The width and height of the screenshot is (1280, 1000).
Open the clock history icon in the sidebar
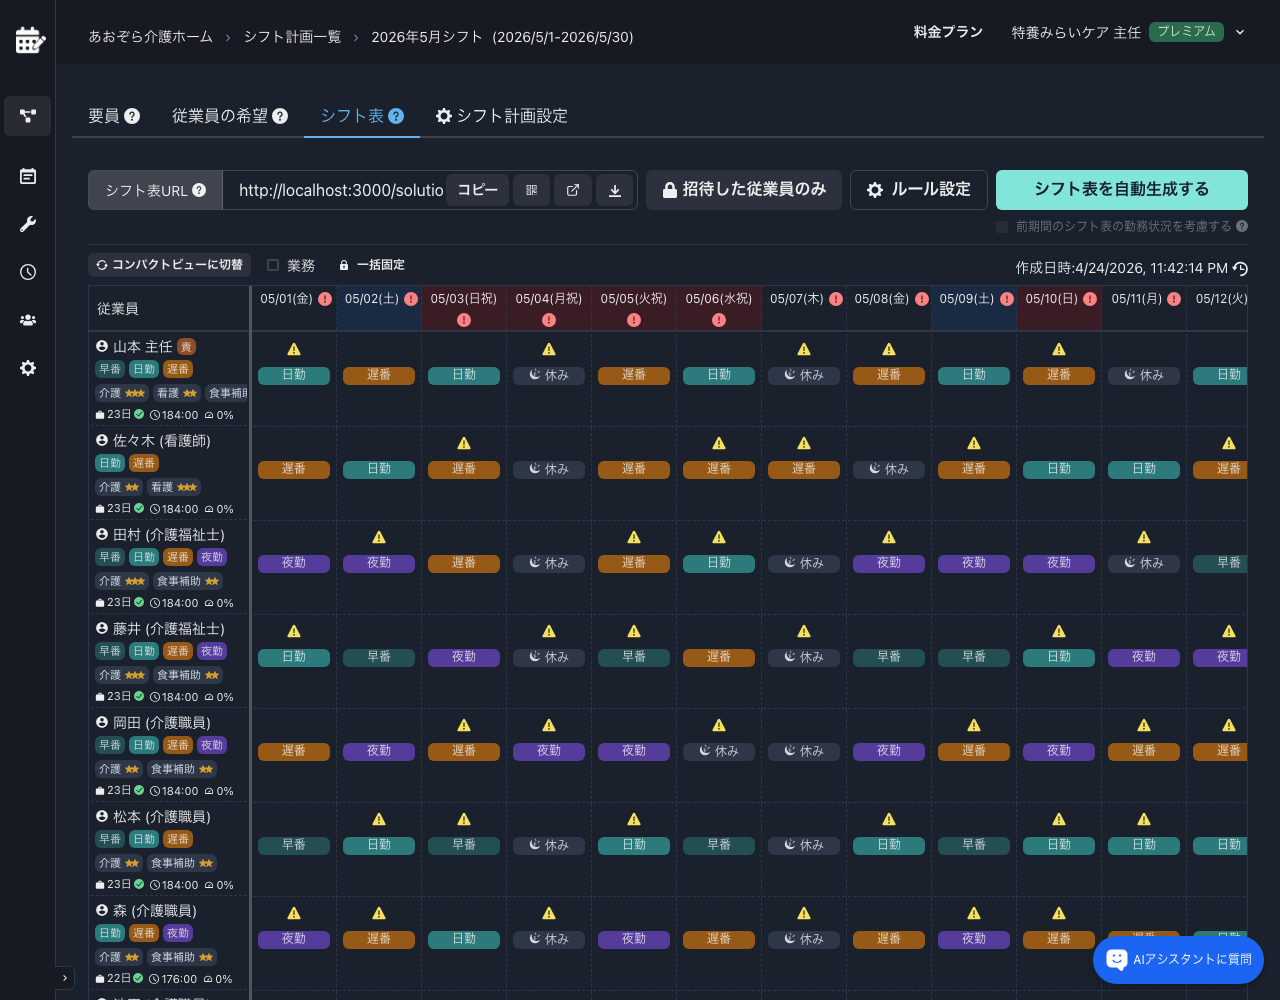pyautogui.click(x=27, y=271)
